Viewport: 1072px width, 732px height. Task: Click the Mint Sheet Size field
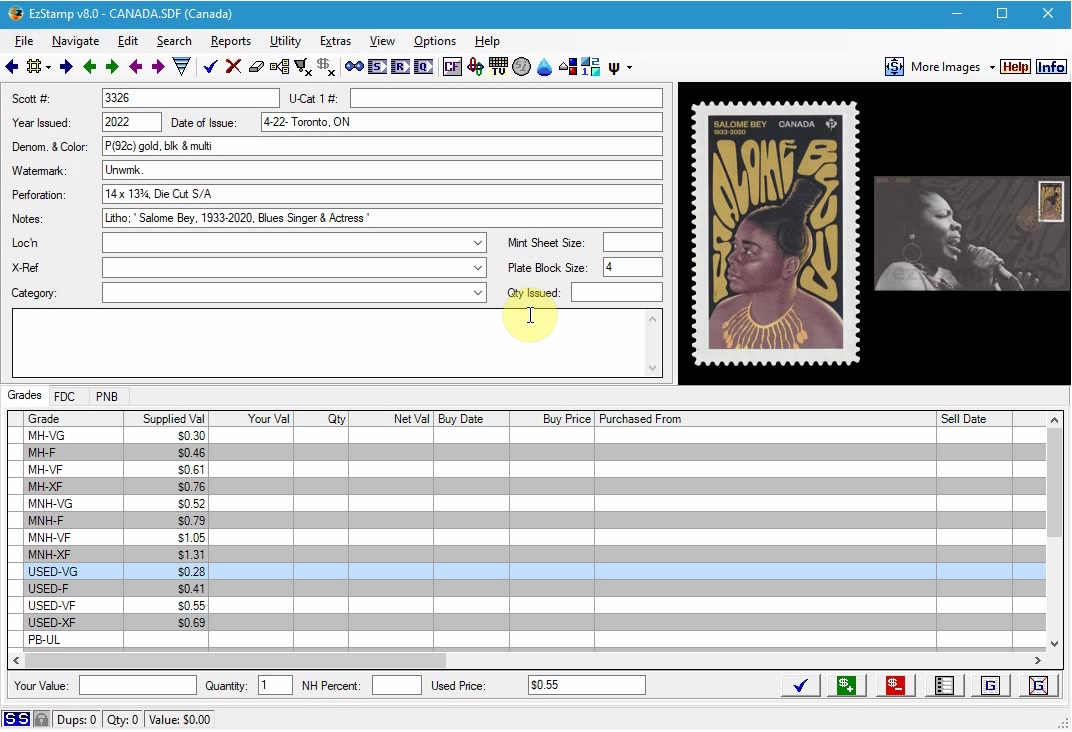pyautogui.click(x=632, y=243)
